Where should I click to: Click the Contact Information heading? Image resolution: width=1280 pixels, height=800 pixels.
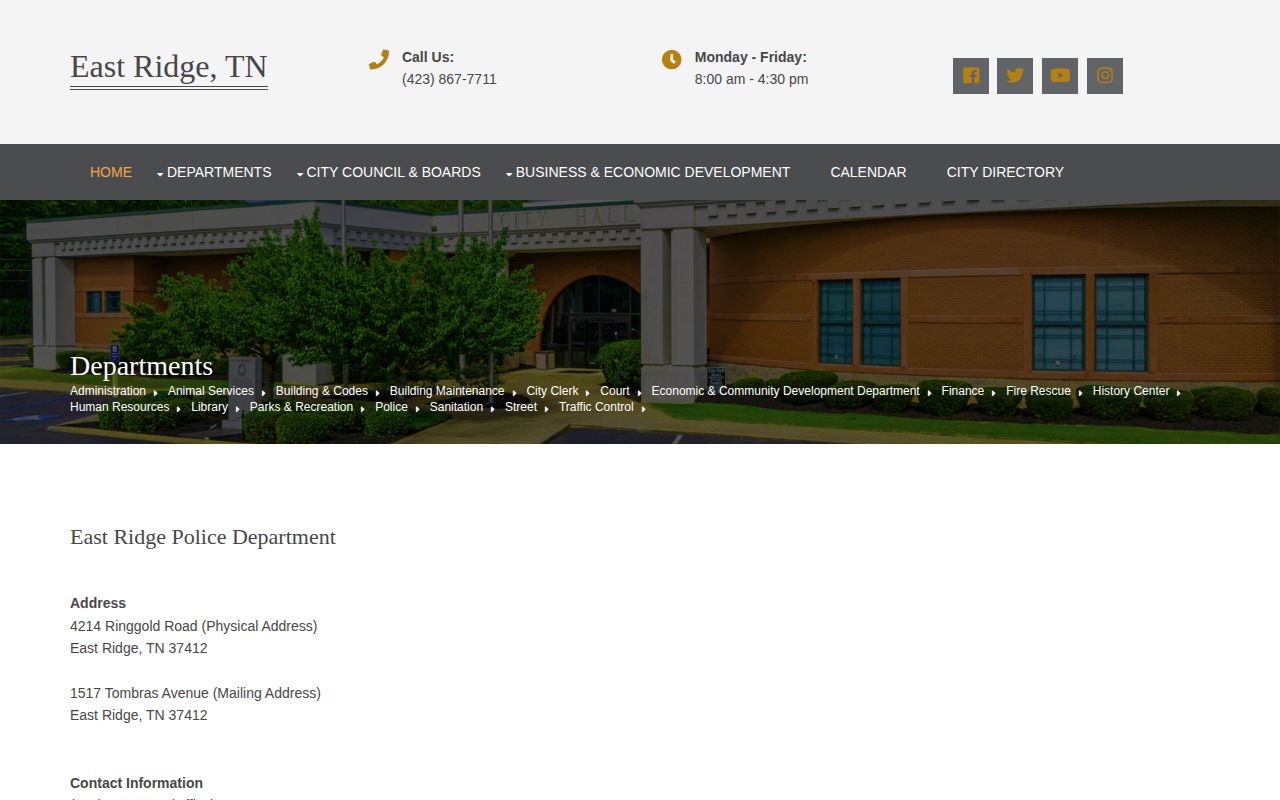[136, 783]
